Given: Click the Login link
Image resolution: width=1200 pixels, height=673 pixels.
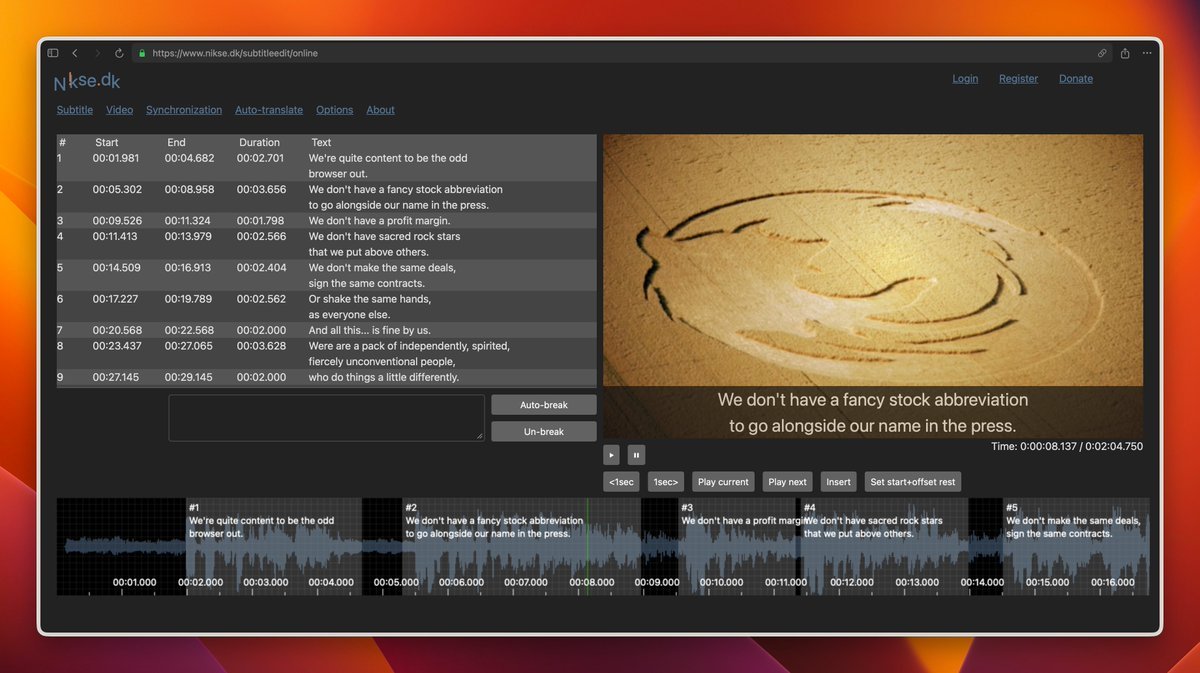Looking at the screenshot, I should coord(965,79).
